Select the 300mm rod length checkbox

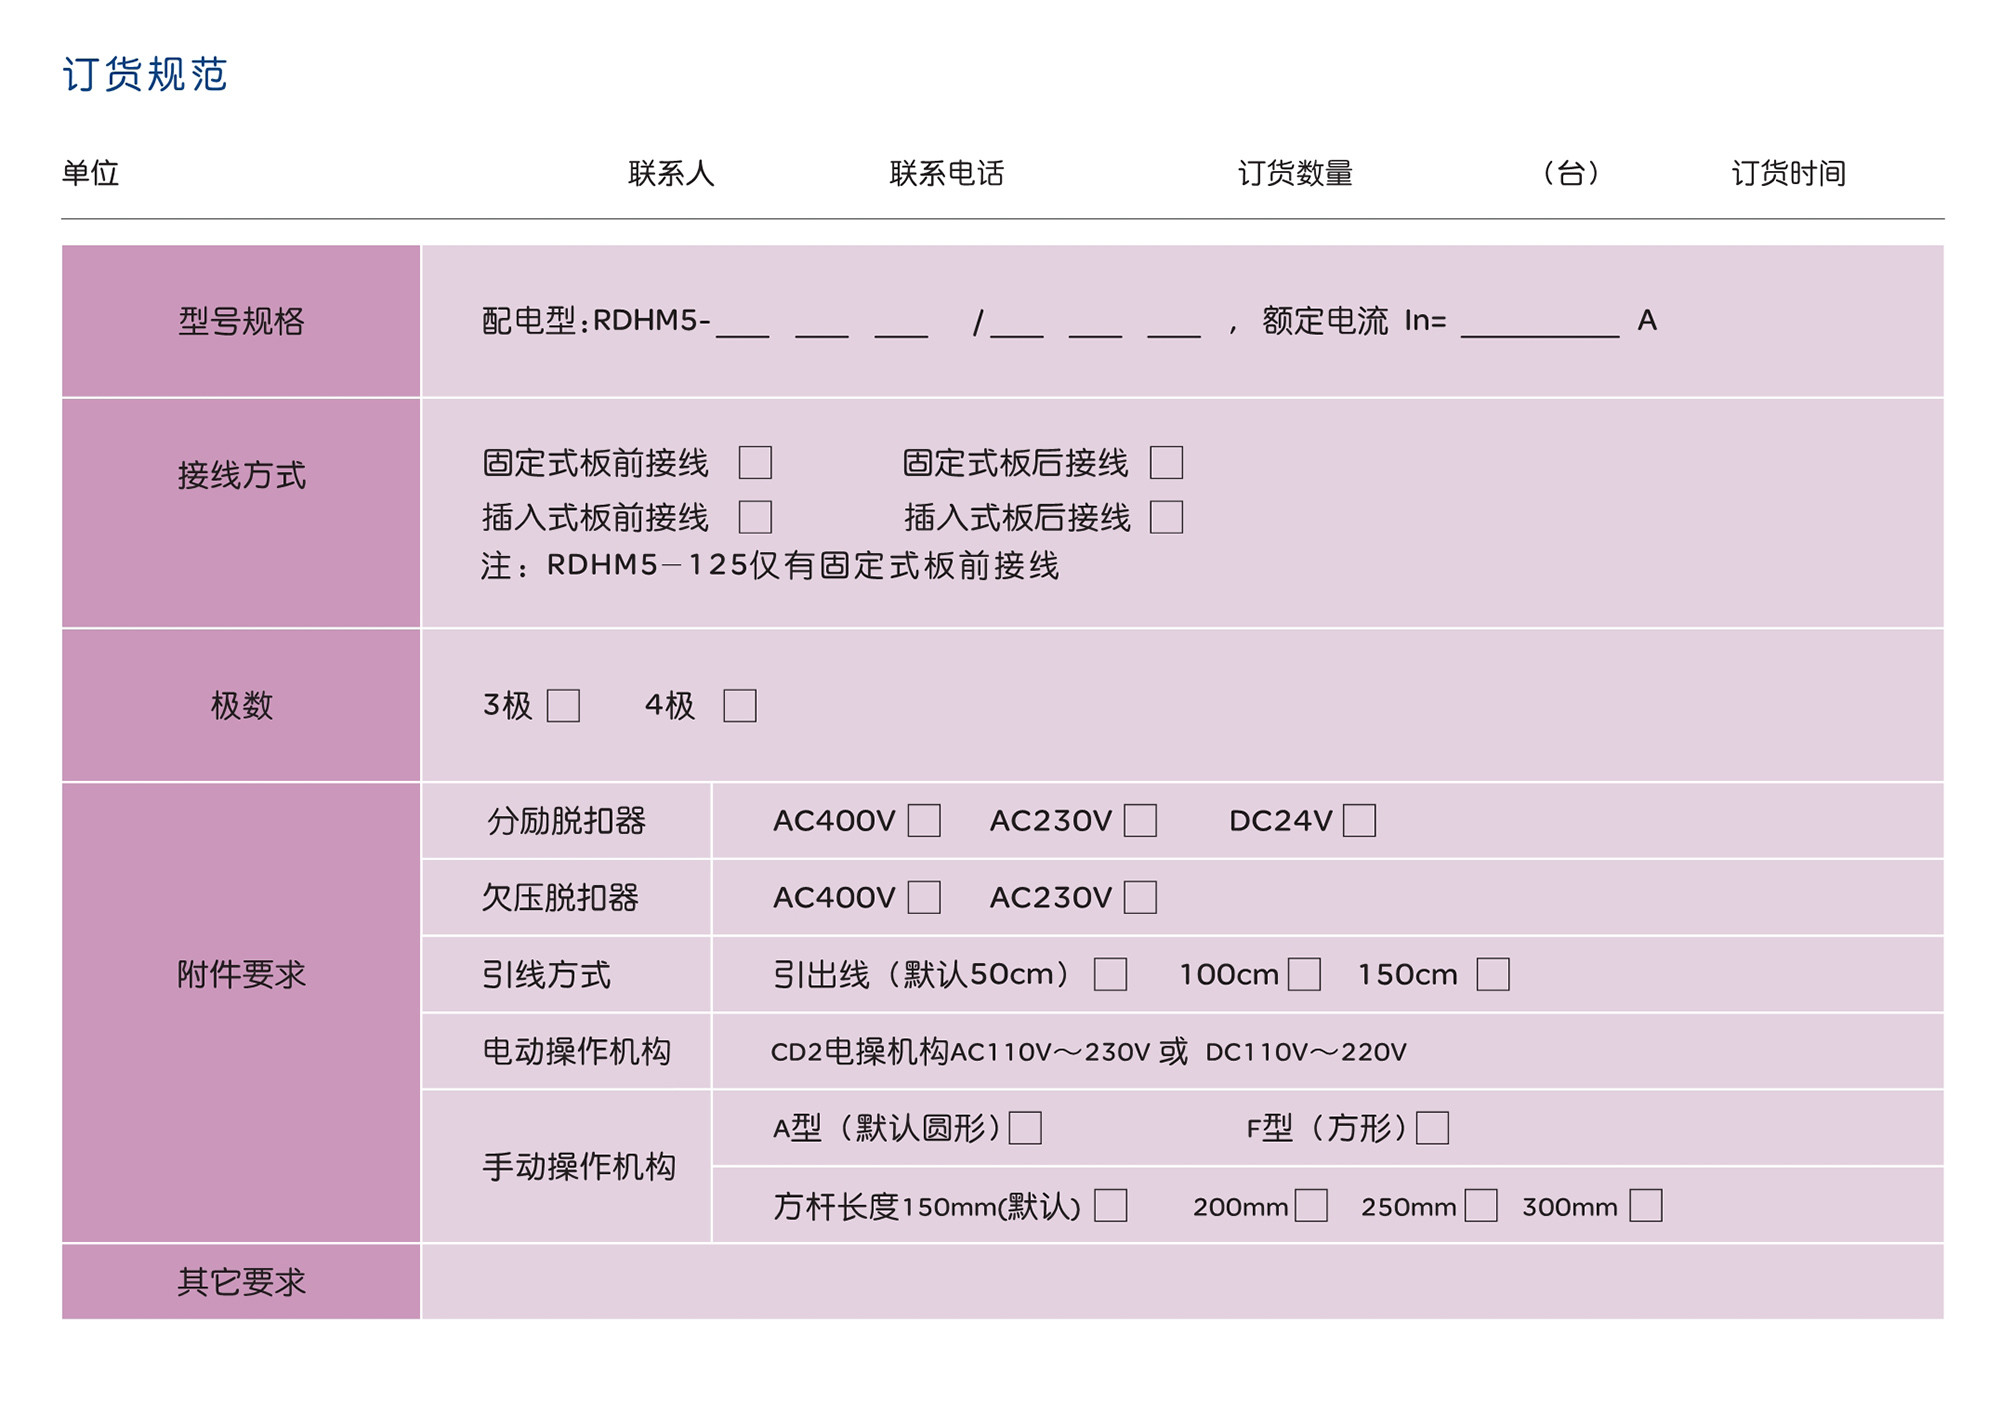point(1645,1206)
